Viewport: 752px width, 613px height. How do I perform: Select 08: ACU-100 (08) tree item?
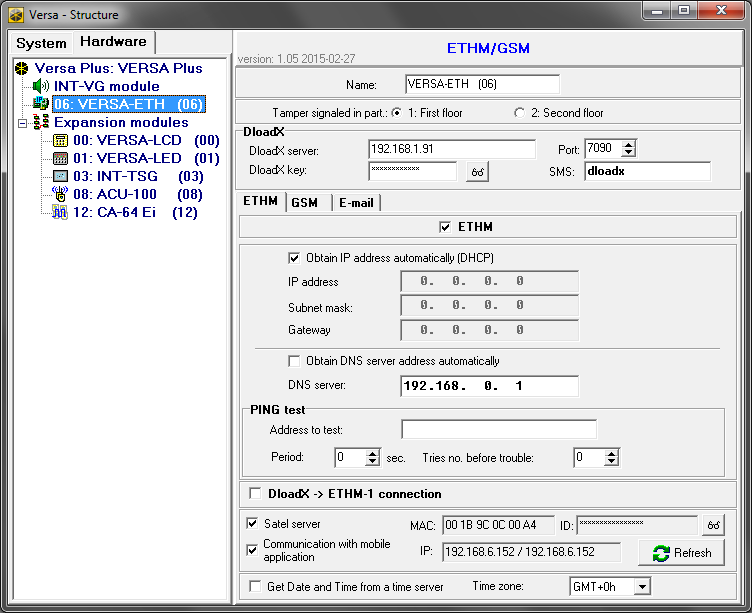pos(138,194)
